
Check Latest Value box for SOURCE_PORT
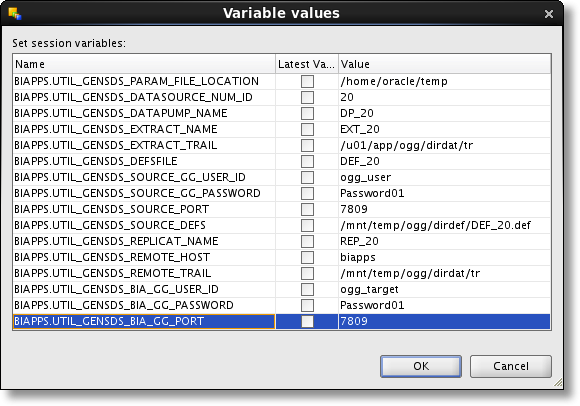click(307, 209)
